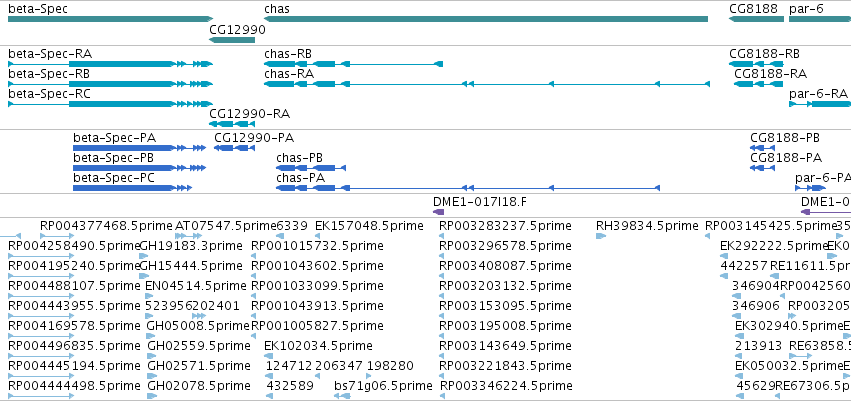851x401 pixels.
Task: Open the CG8188 gene feature
Action: [756, 20]
